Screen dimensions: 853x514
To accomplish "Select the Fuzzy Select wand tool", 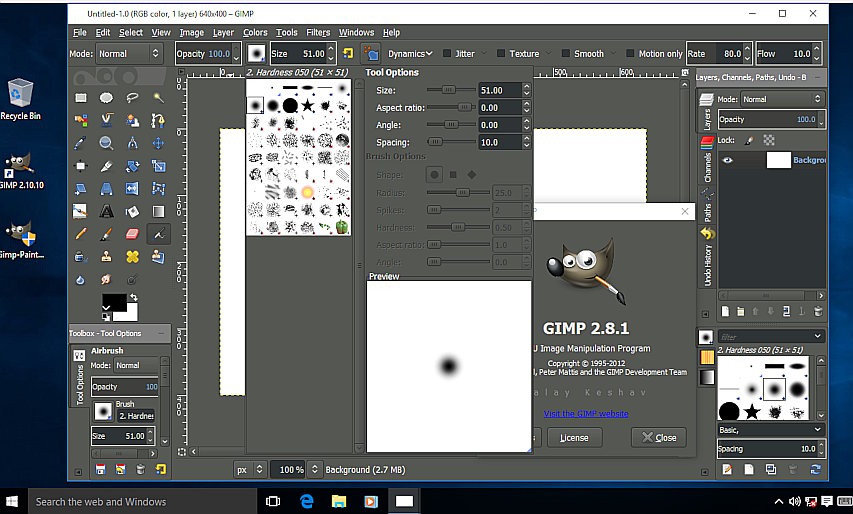I will coord(158,98).
